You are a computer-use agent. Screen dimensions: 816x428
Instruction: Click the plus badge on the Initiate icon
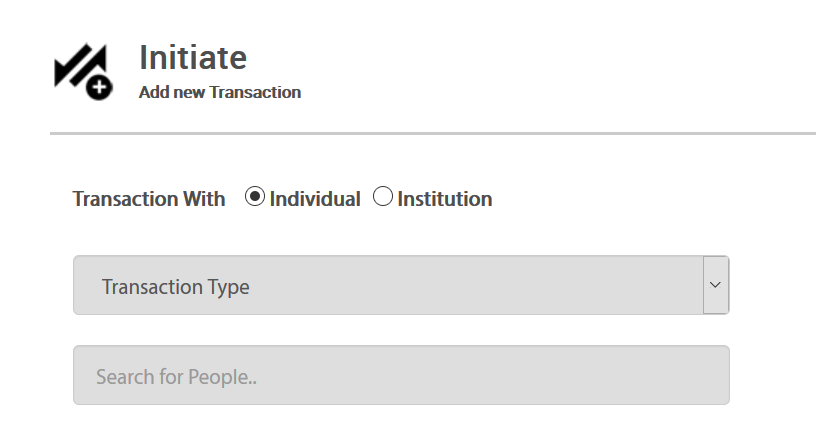point(99,88)
